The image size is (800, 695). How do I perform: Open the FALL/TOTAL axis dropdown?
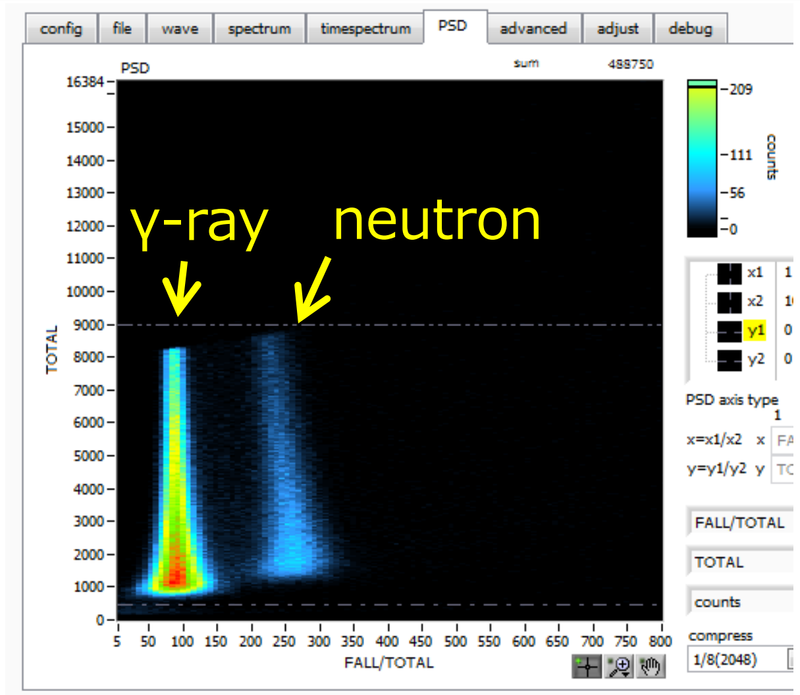coord(741,522)
